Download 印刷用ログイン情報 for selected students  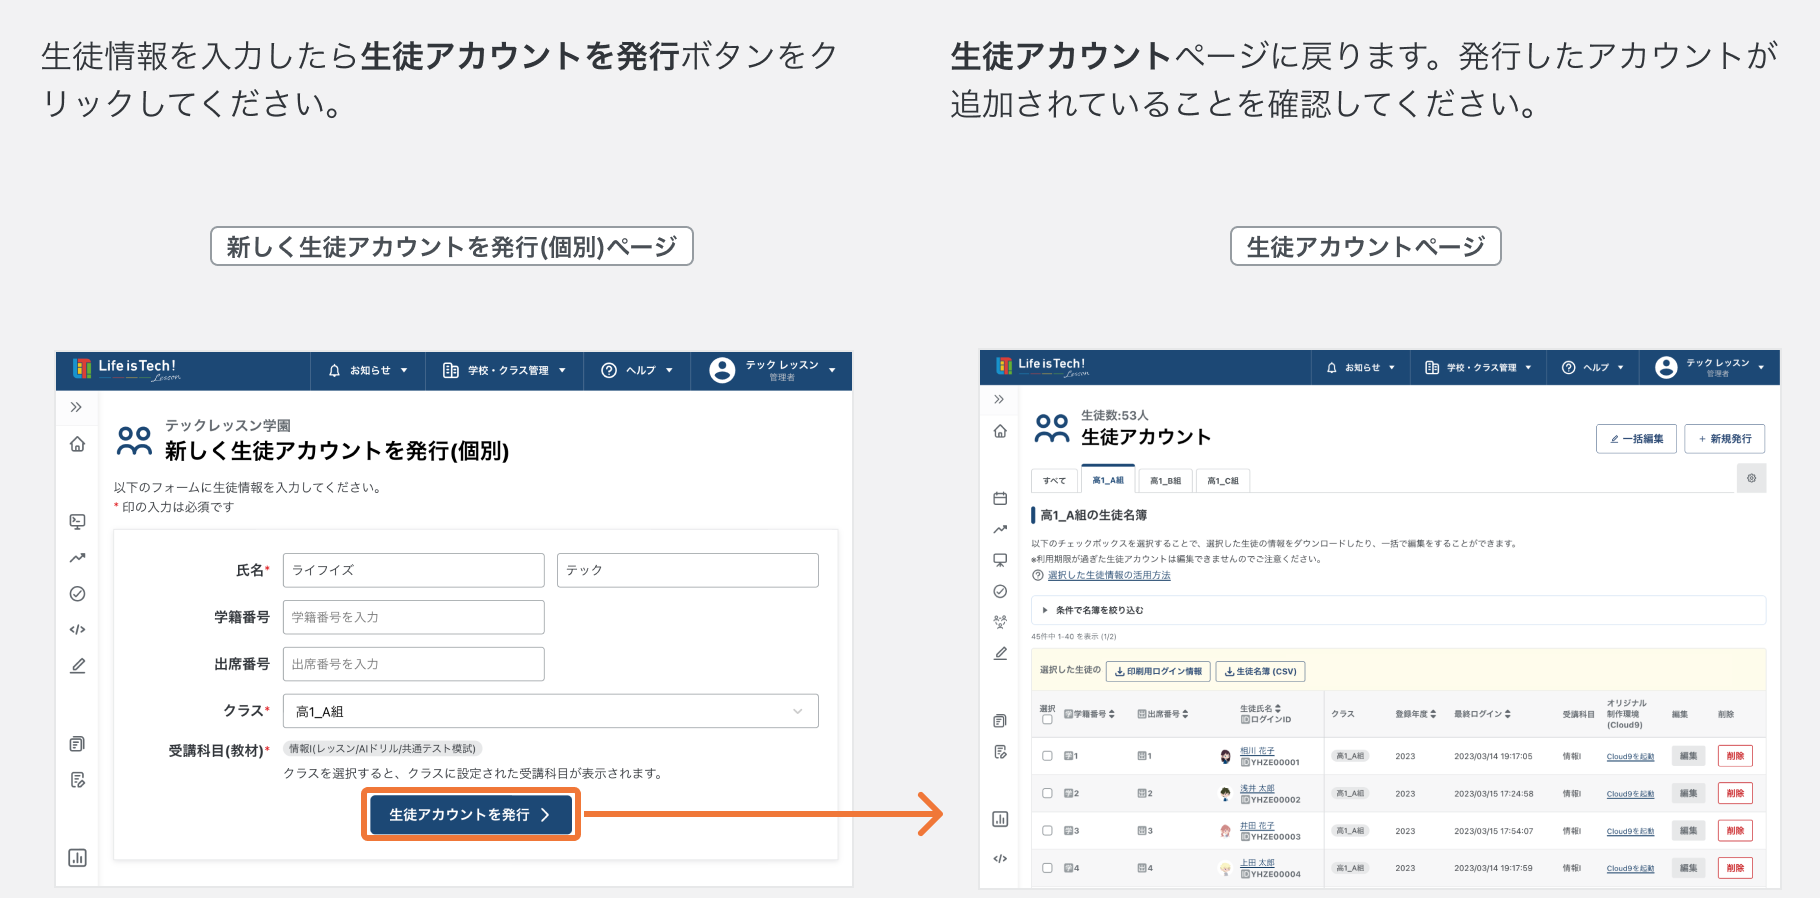pyautogui.click(x=1158, y=671)
